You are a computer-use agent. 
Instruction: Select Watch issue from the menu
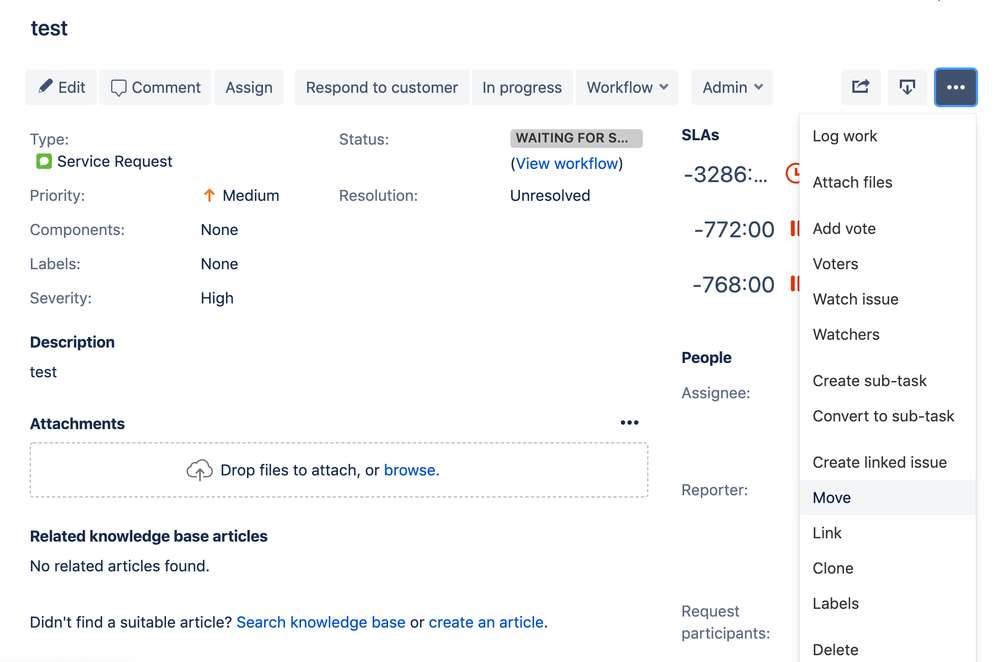pyautogui.click(x=855, y=298)
